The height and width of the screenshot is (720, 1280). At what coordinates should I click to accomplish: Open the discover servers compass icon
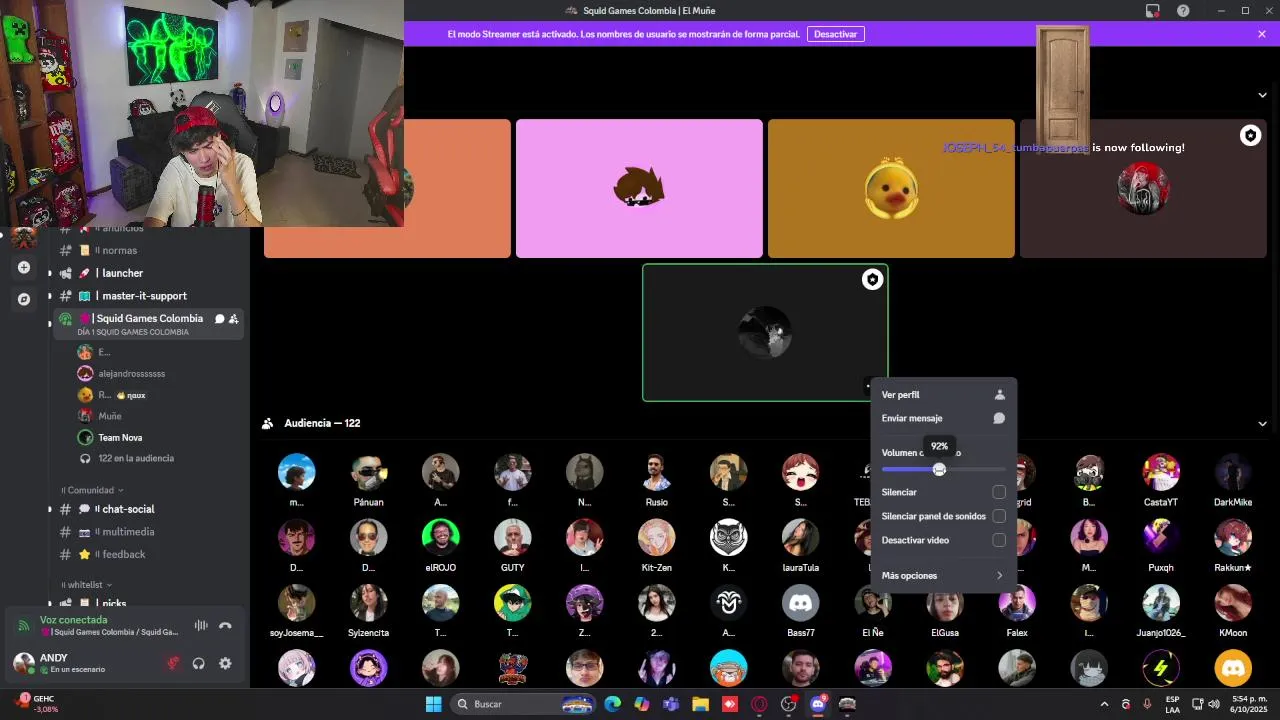point(24,299)
